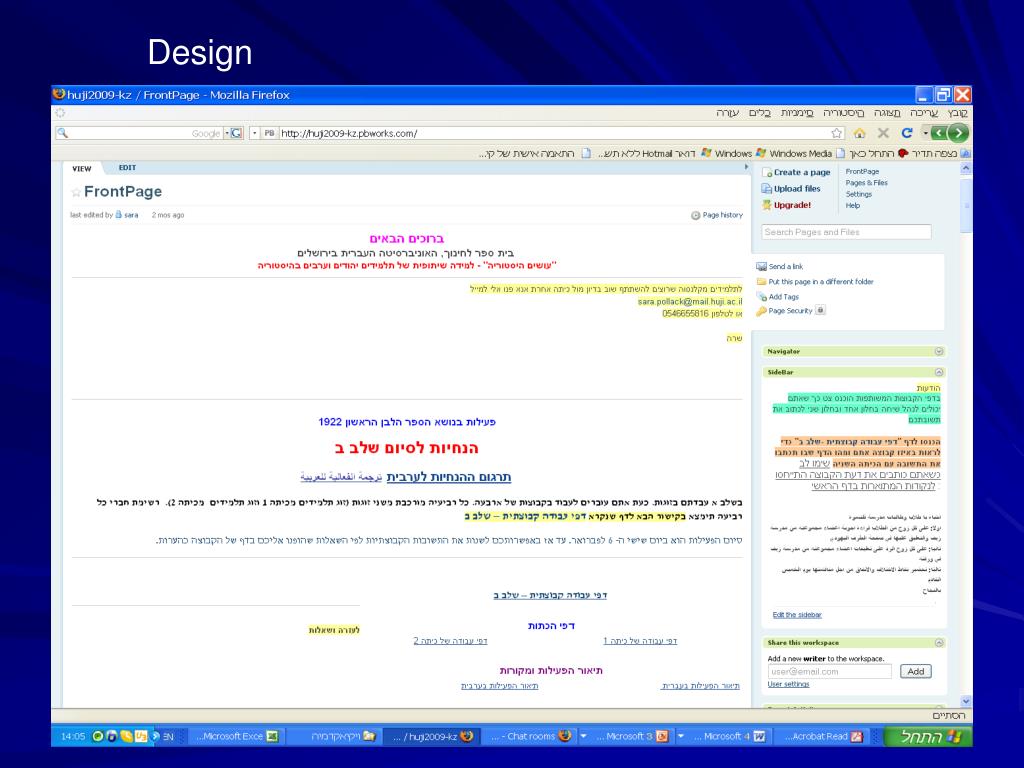Image resolution: width=1024 pixels, height=768 pixels.
Task: Click the Search Pages and Files field
Action: 846,232
